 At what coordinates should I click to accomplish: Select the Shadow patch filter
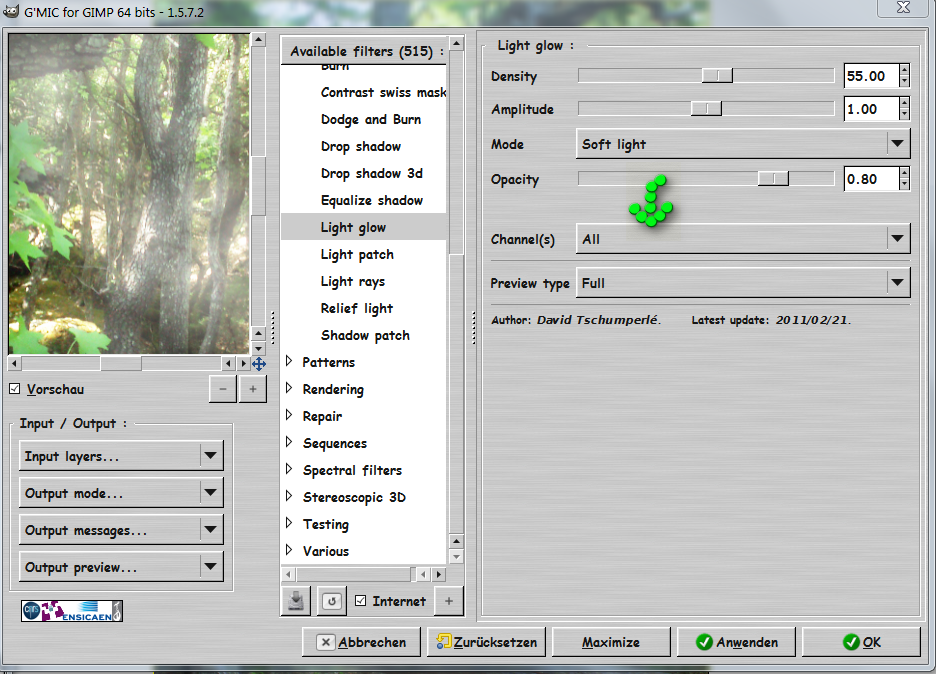coord(365,336)
